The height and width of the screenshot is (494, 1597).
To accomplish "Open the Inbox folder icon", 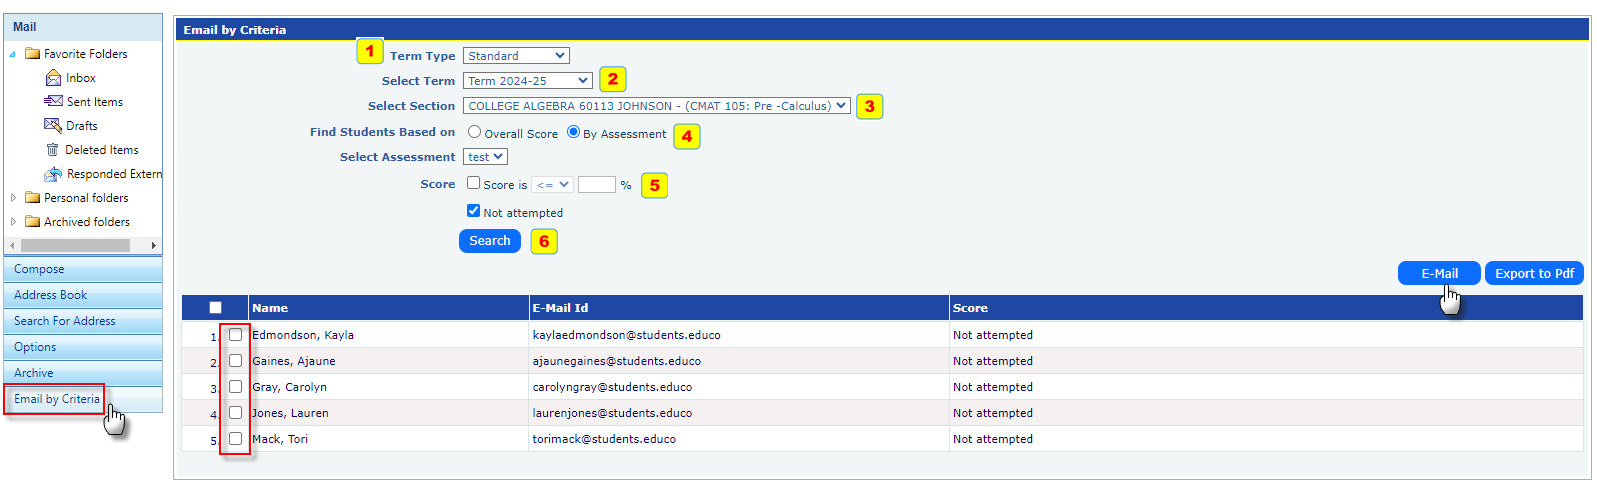I will tap(53, 78).
